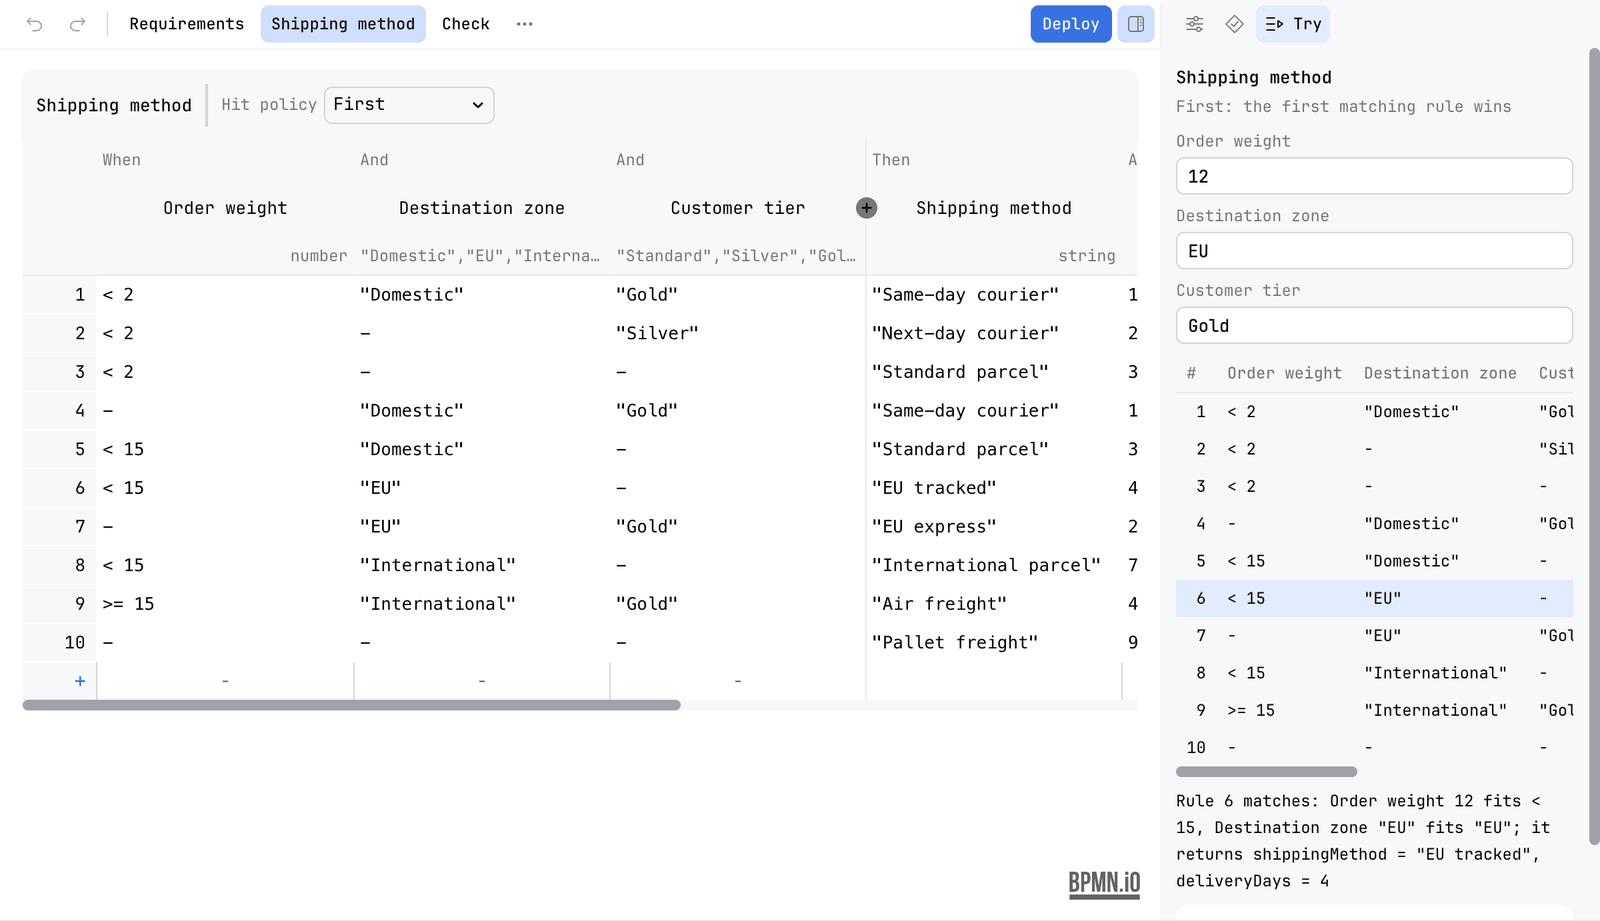Click the redo arrow icon
The height and width of the screenshot is (921, 1600).
(x=77, y=24)
